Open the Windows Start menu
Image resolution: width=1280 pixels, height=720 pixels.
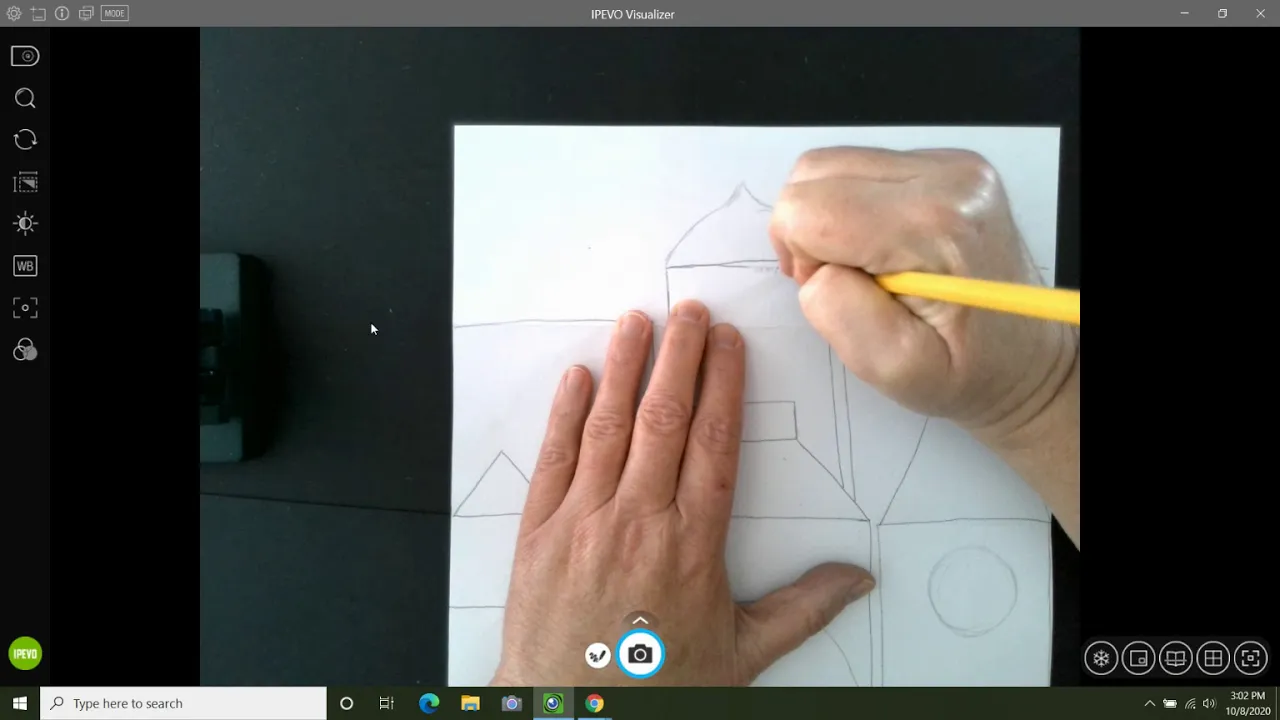click(x=20, y=703)
